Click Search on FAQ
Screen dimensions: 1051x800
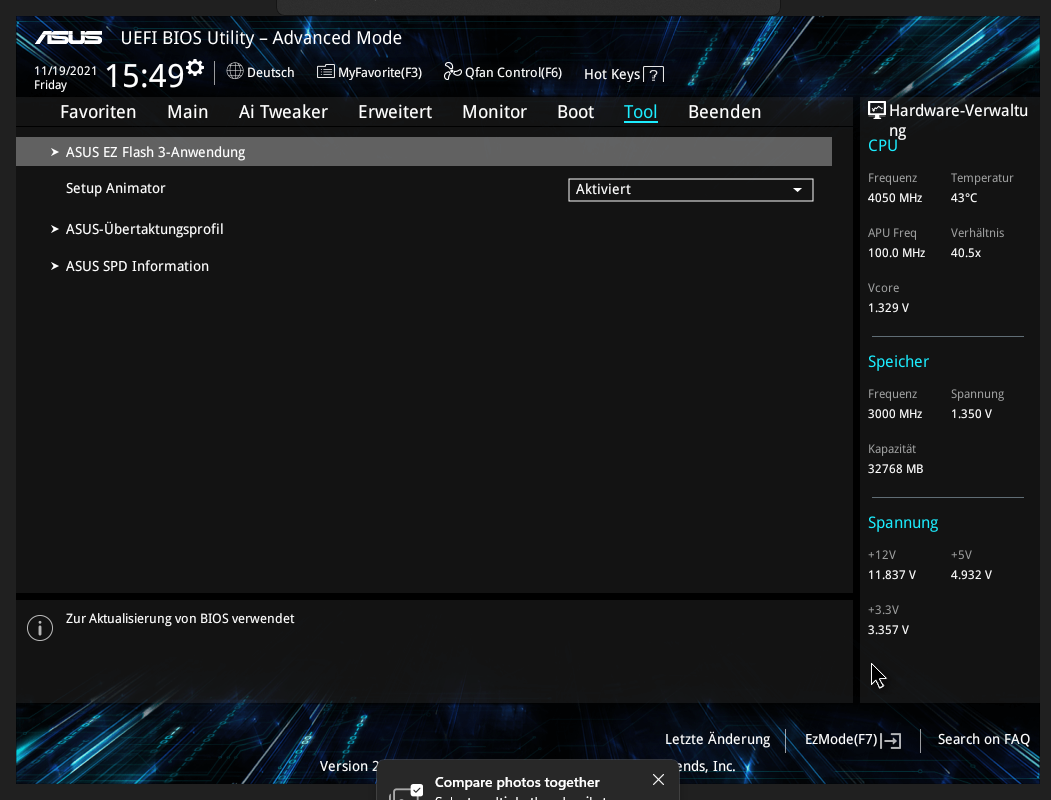[983, 739]
